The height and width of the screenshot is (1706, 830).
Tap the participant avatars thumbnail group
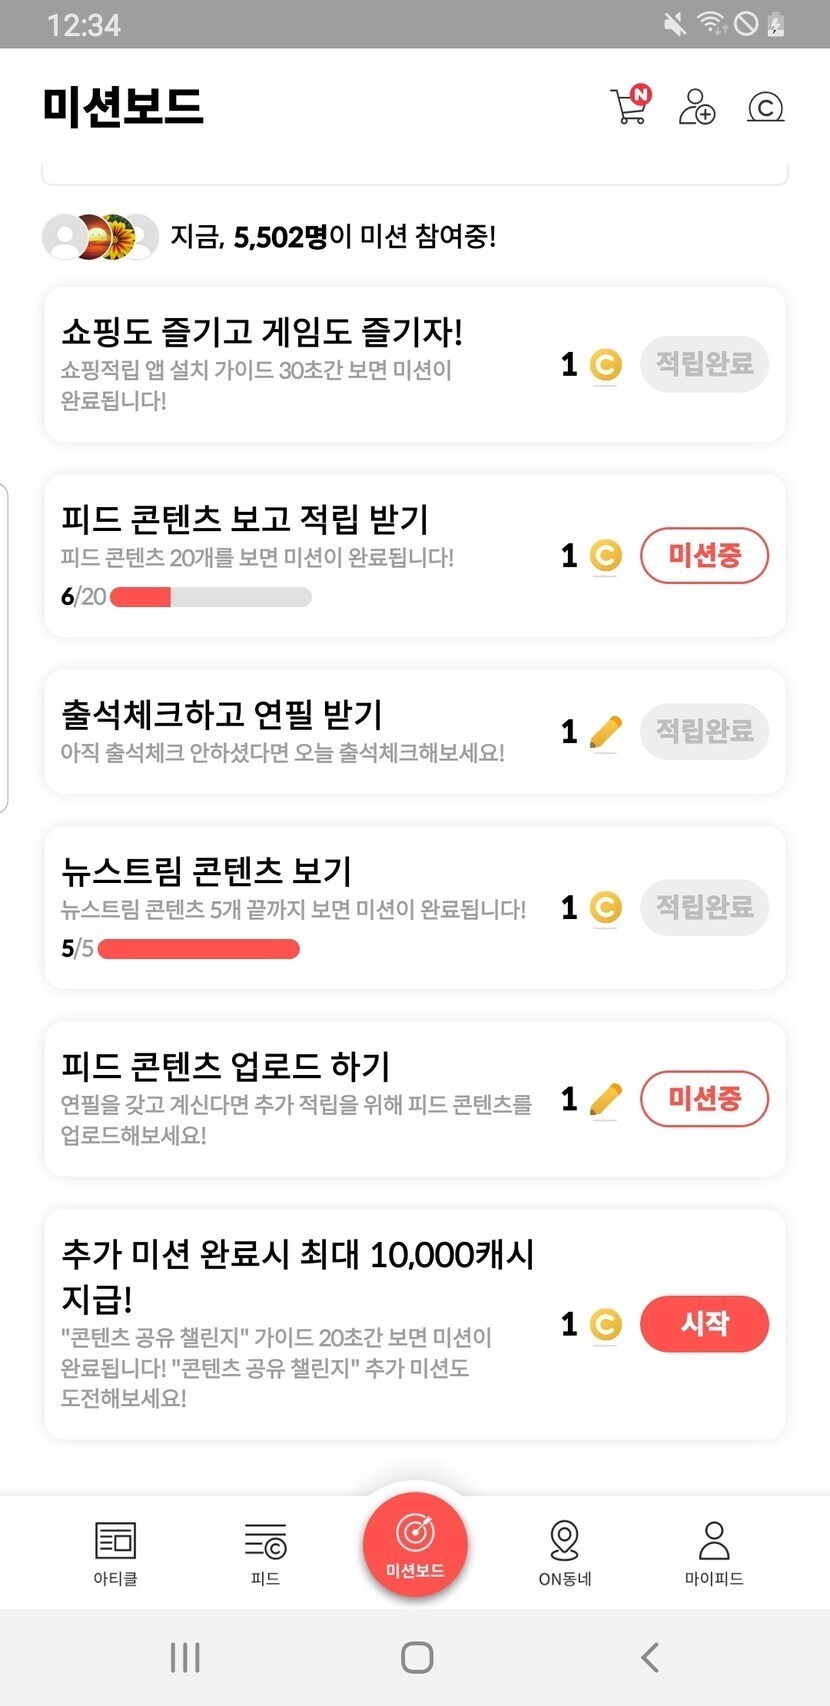[x=100, y=237]
